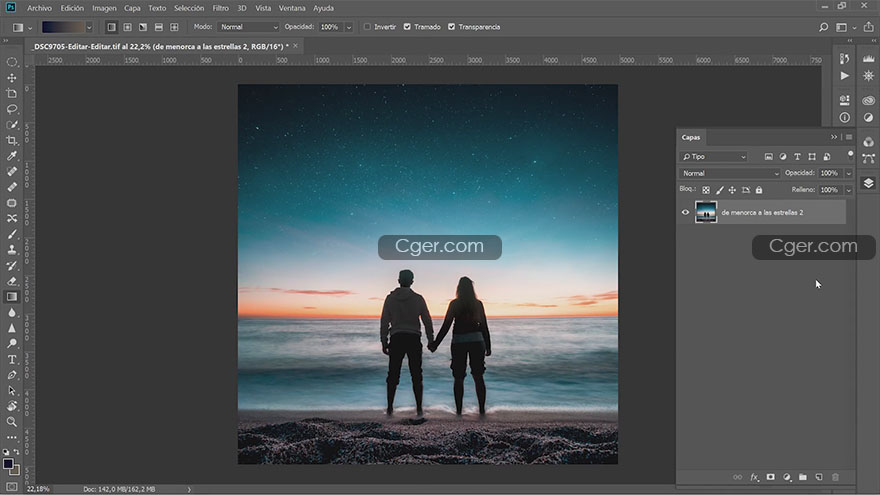Collapse the Capas panel with double arrows
This screenshot has width=880, height=495.
point(834,137)
